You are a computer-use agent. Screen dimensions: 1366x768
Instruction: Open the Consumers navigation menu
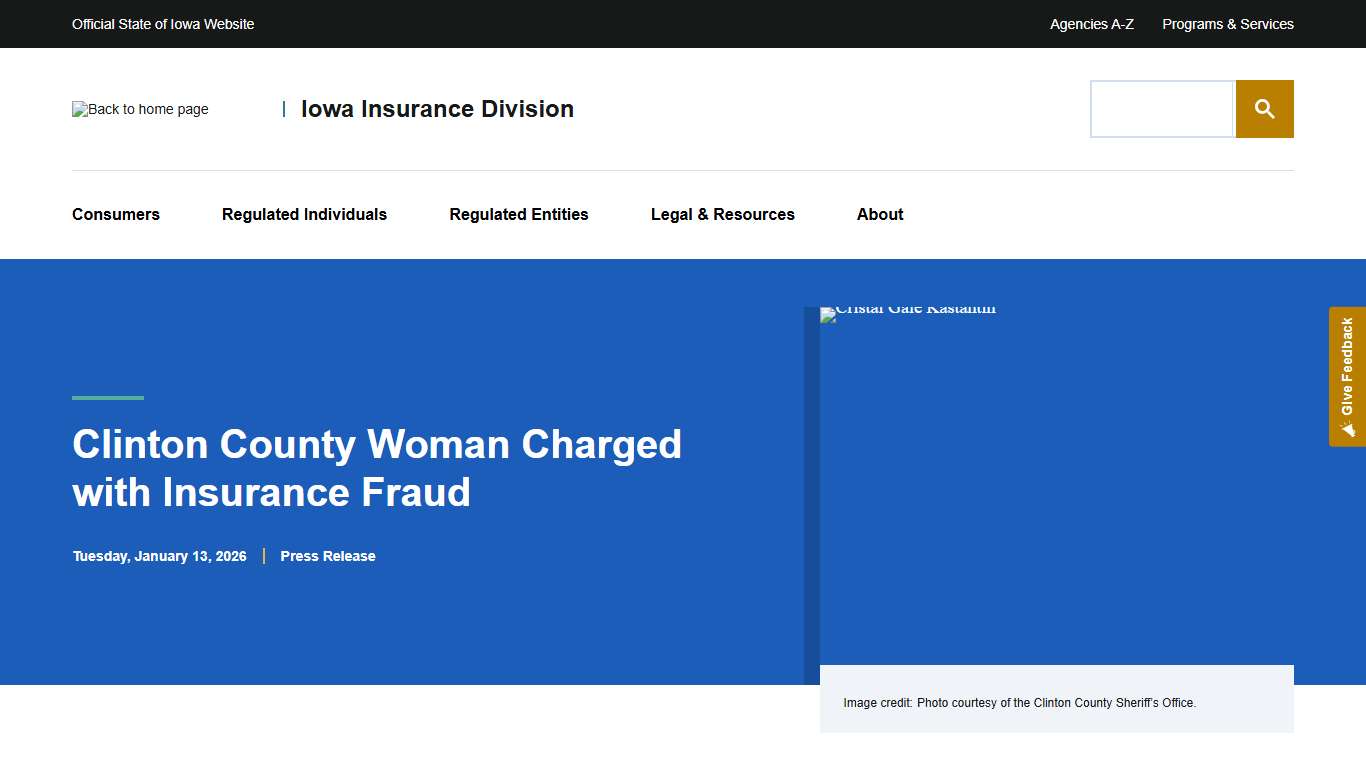click(115, 214)
